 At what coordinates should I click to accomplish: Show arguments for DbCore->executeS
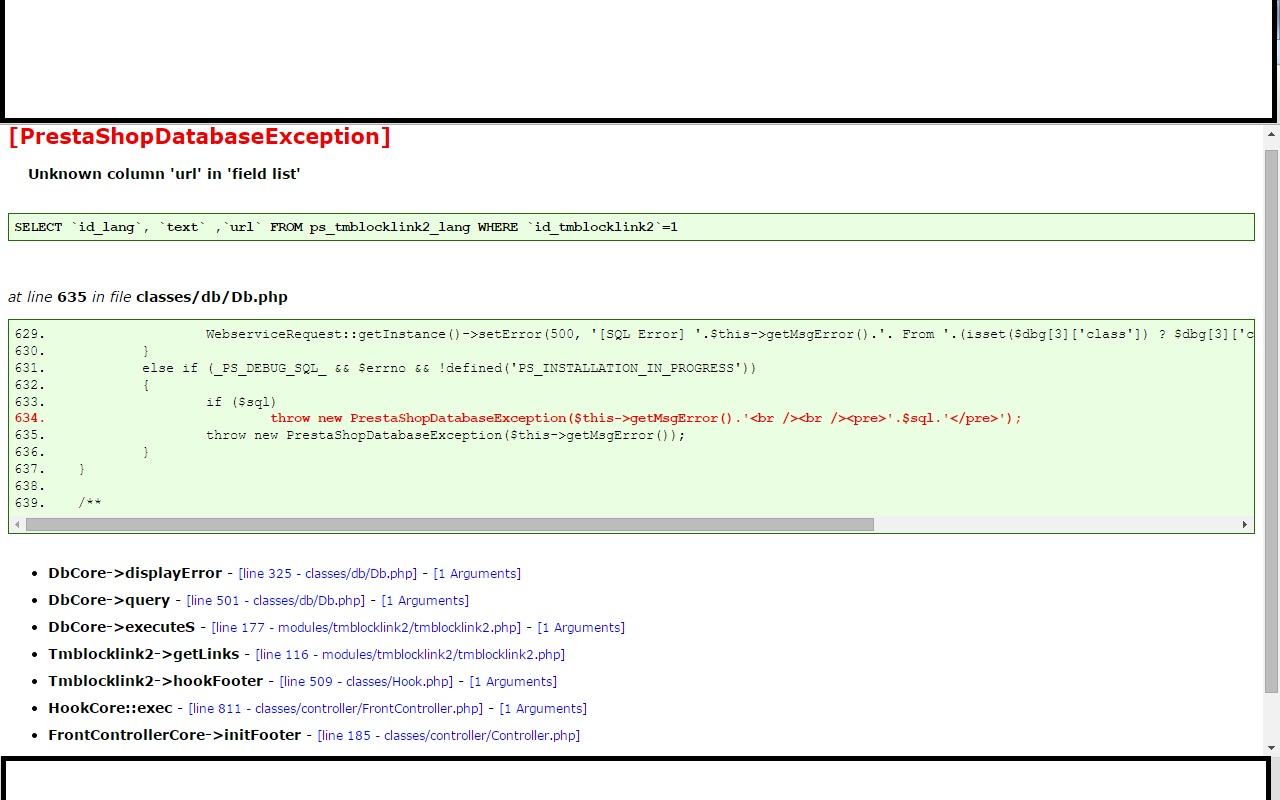581,628
